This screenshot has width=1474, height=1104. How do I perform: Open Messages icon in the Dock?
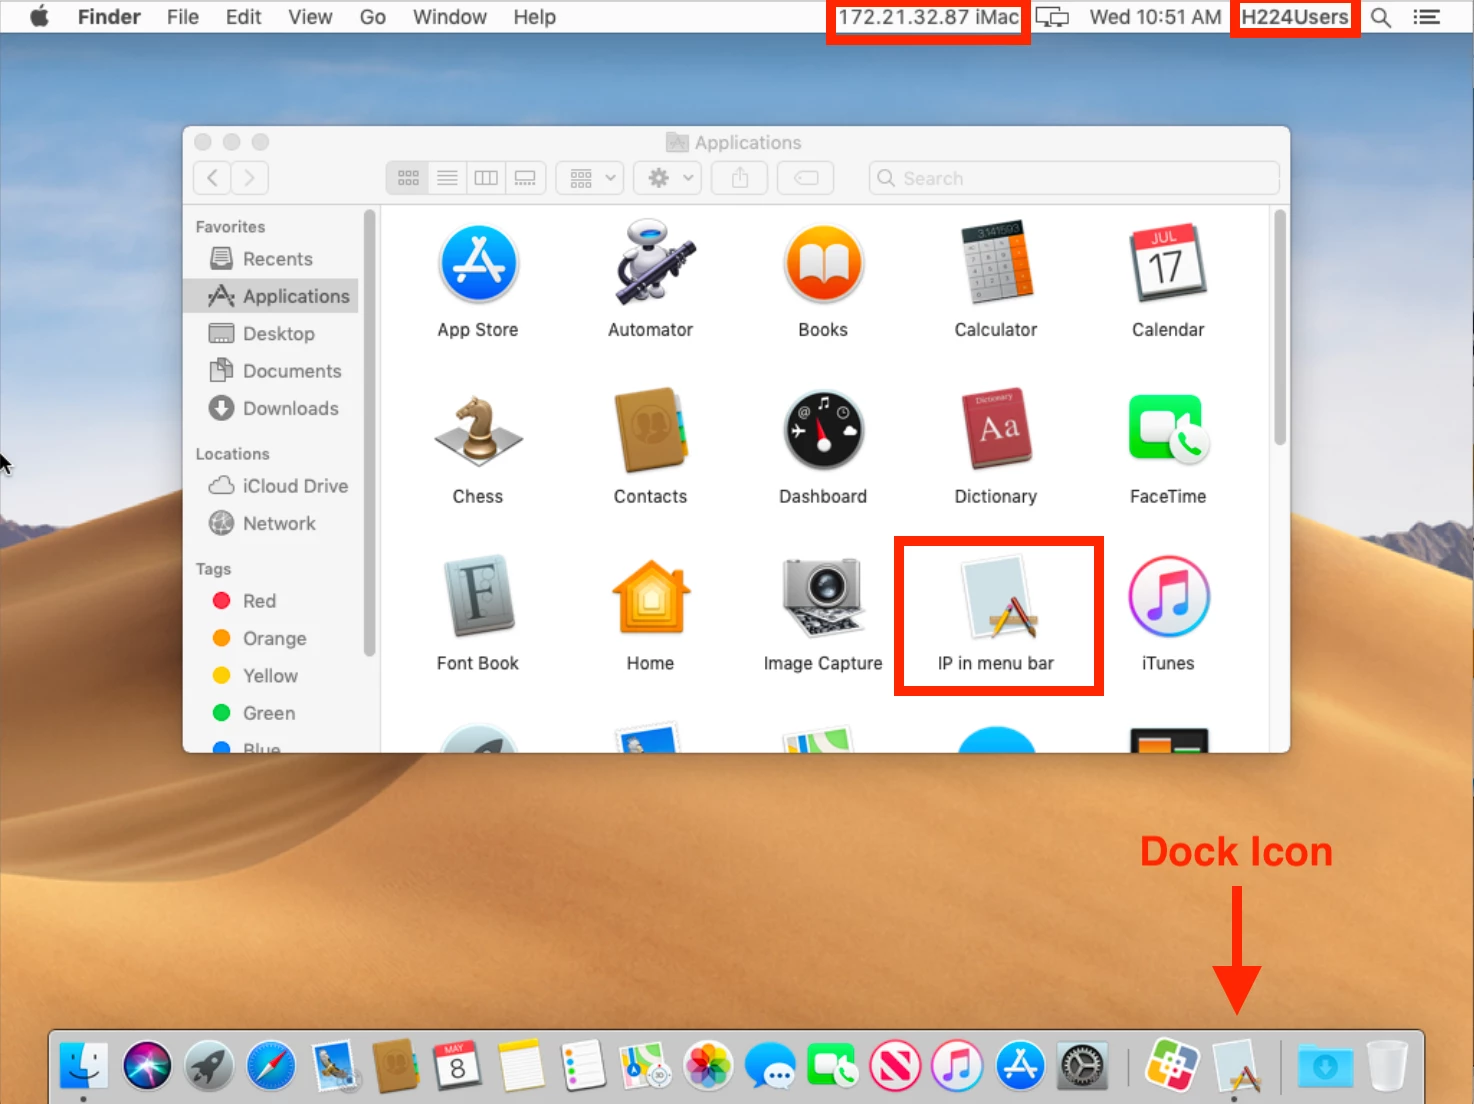770,1065
